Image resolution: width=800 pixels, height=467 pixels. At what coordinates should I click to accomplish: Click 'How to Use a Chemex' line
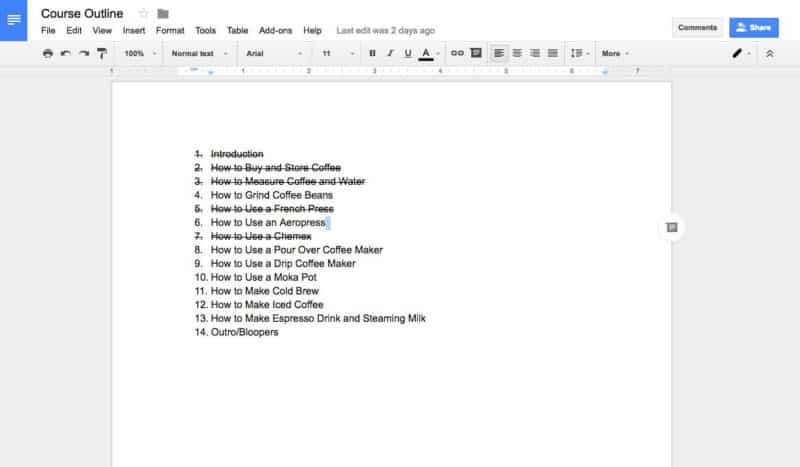point(261,237)
